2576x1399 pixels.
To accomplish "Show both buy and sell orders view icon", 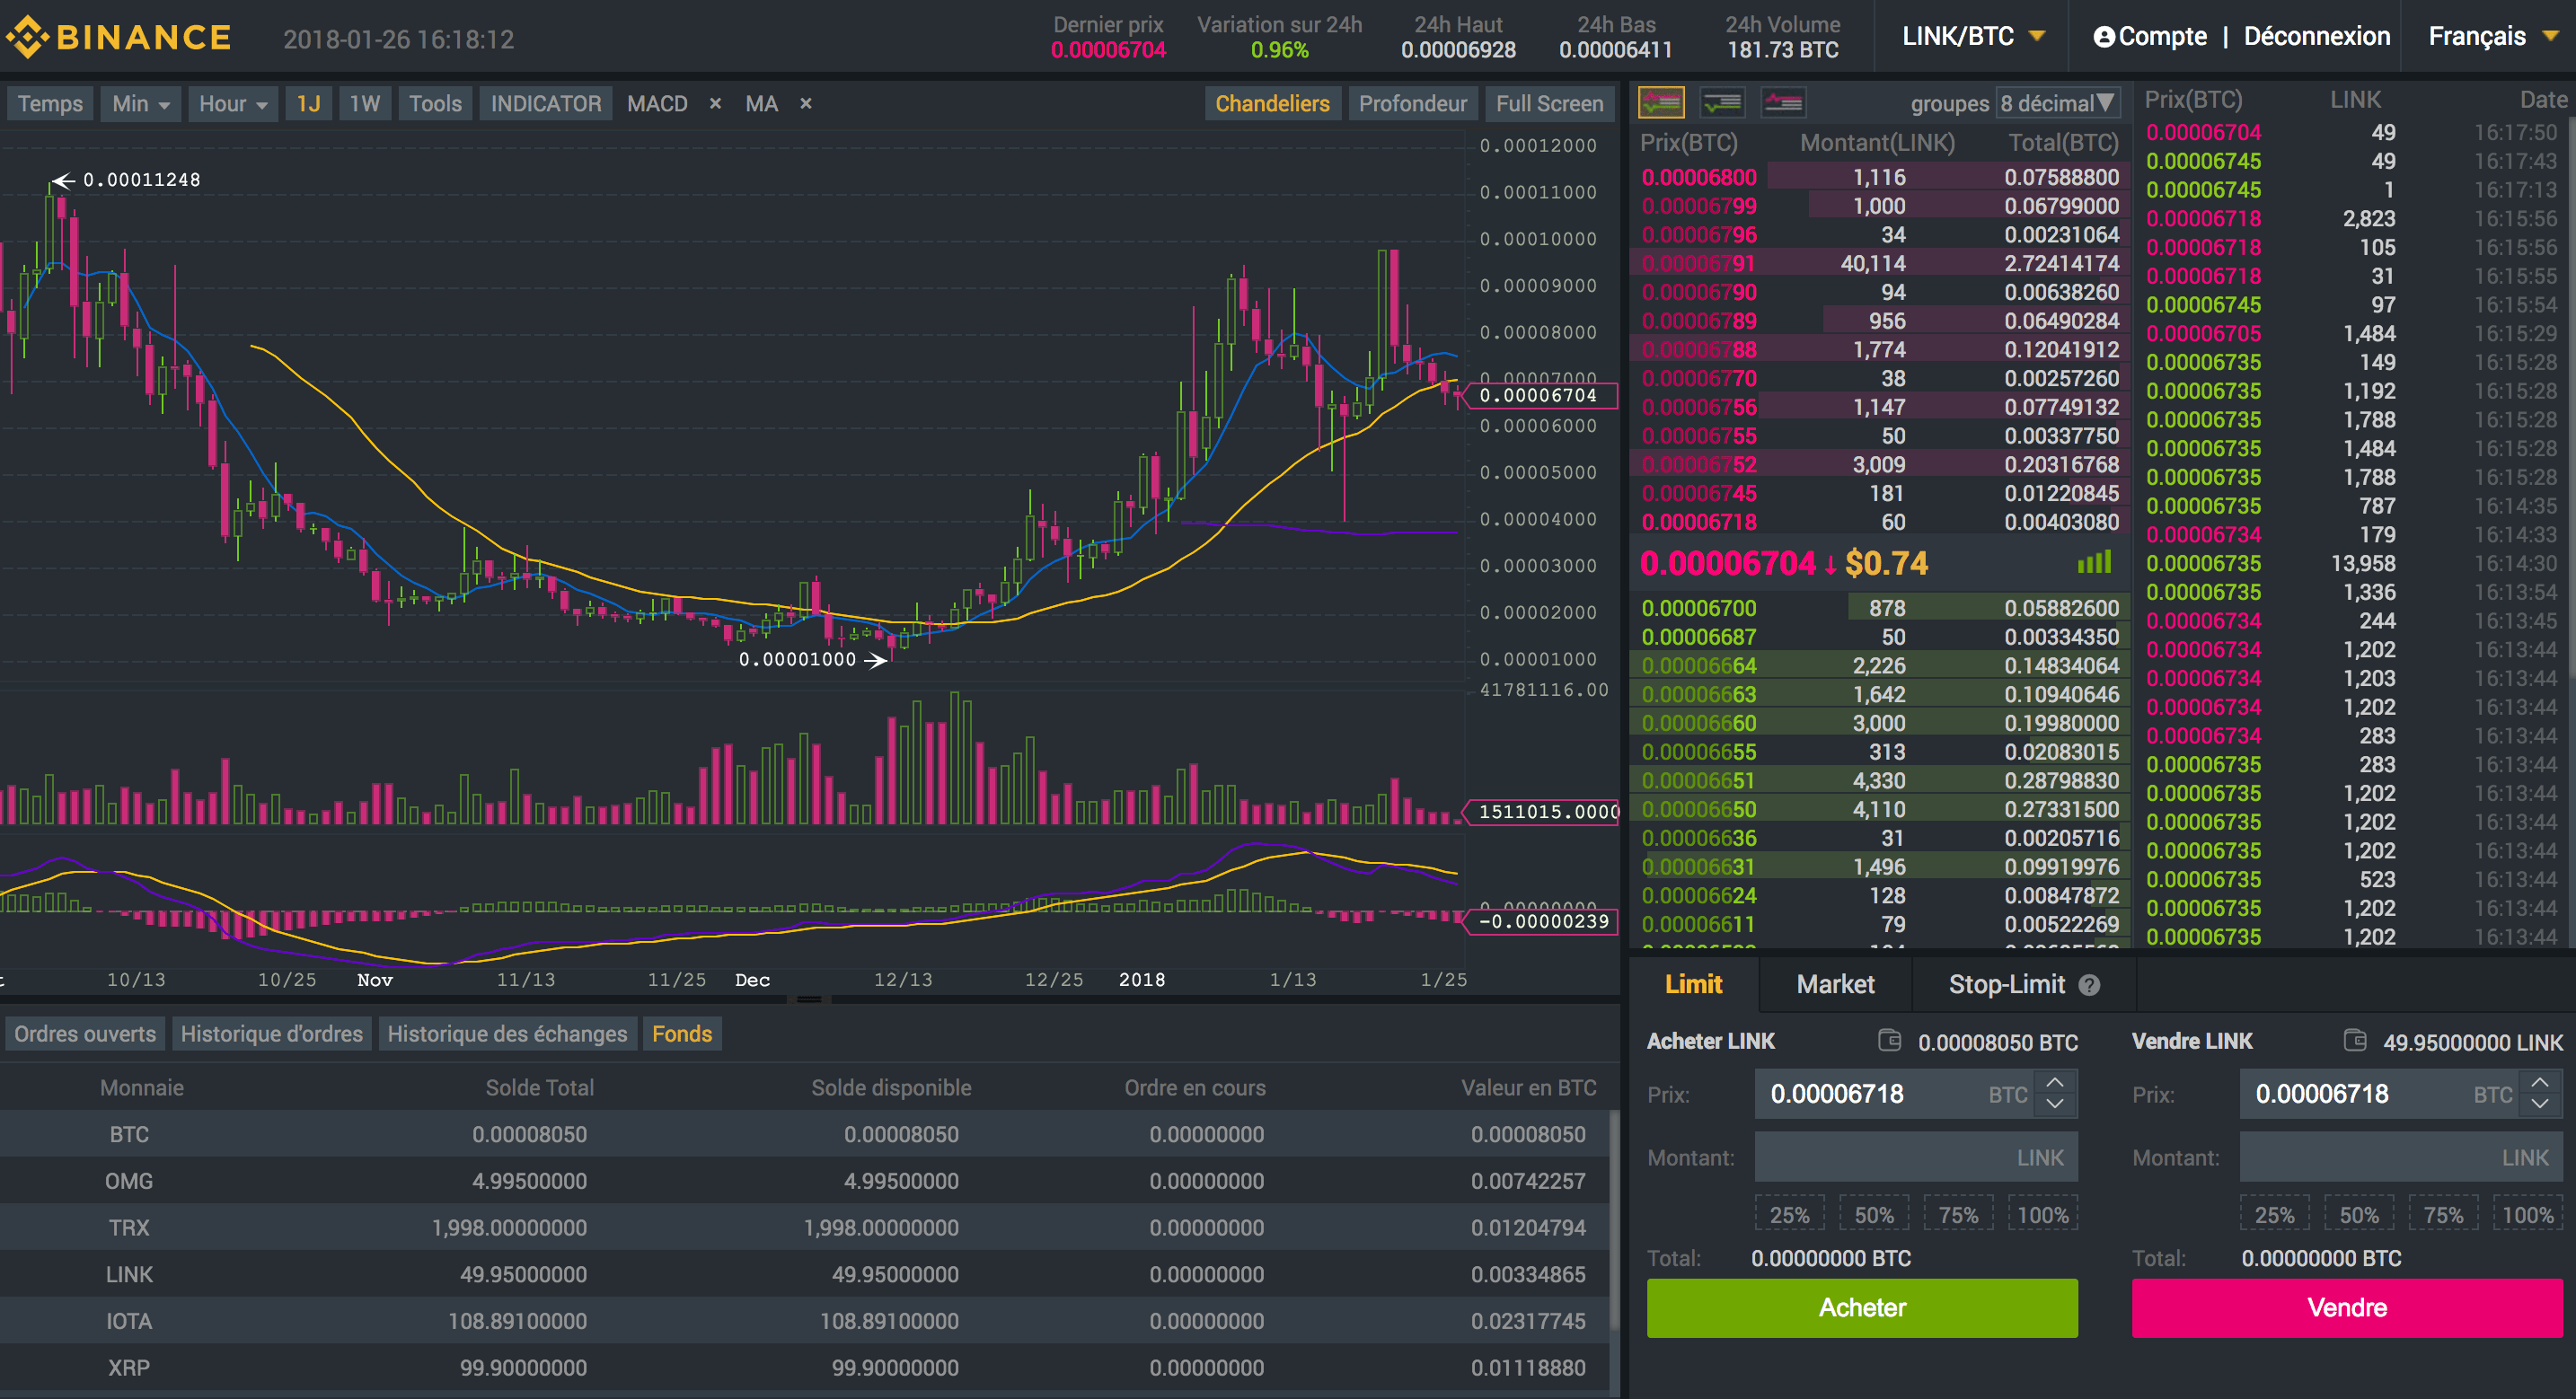I will point(1661,102).
